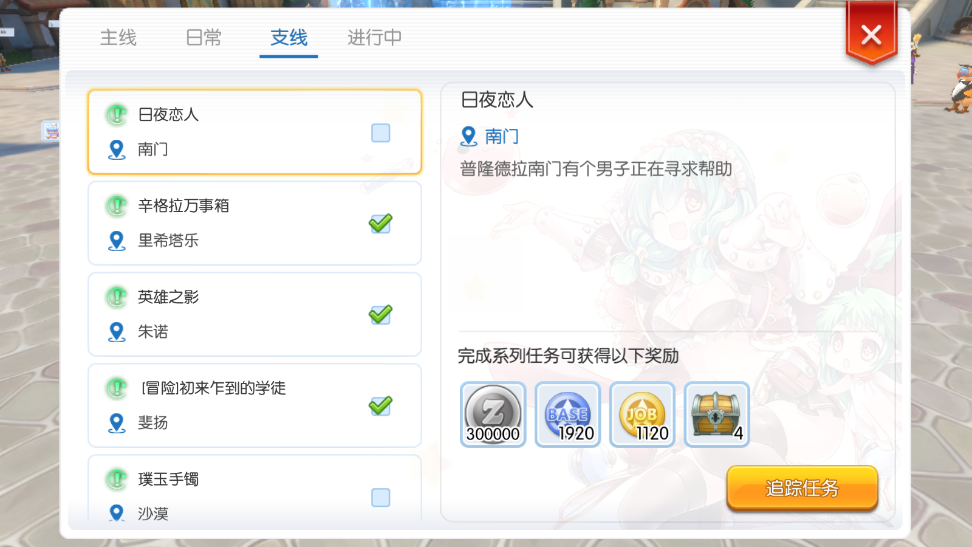Click the 追踪任务 button
The image size is (972, 547).
[802, 488]
